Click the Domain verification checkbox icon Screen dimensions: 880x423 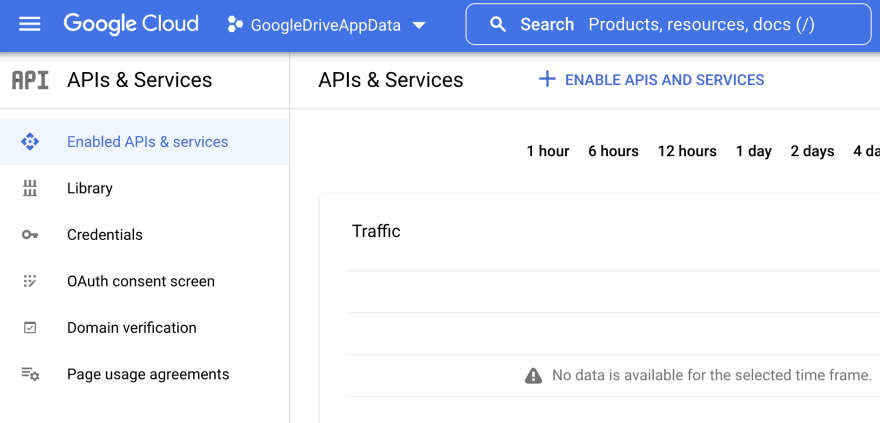click(30, 328)
